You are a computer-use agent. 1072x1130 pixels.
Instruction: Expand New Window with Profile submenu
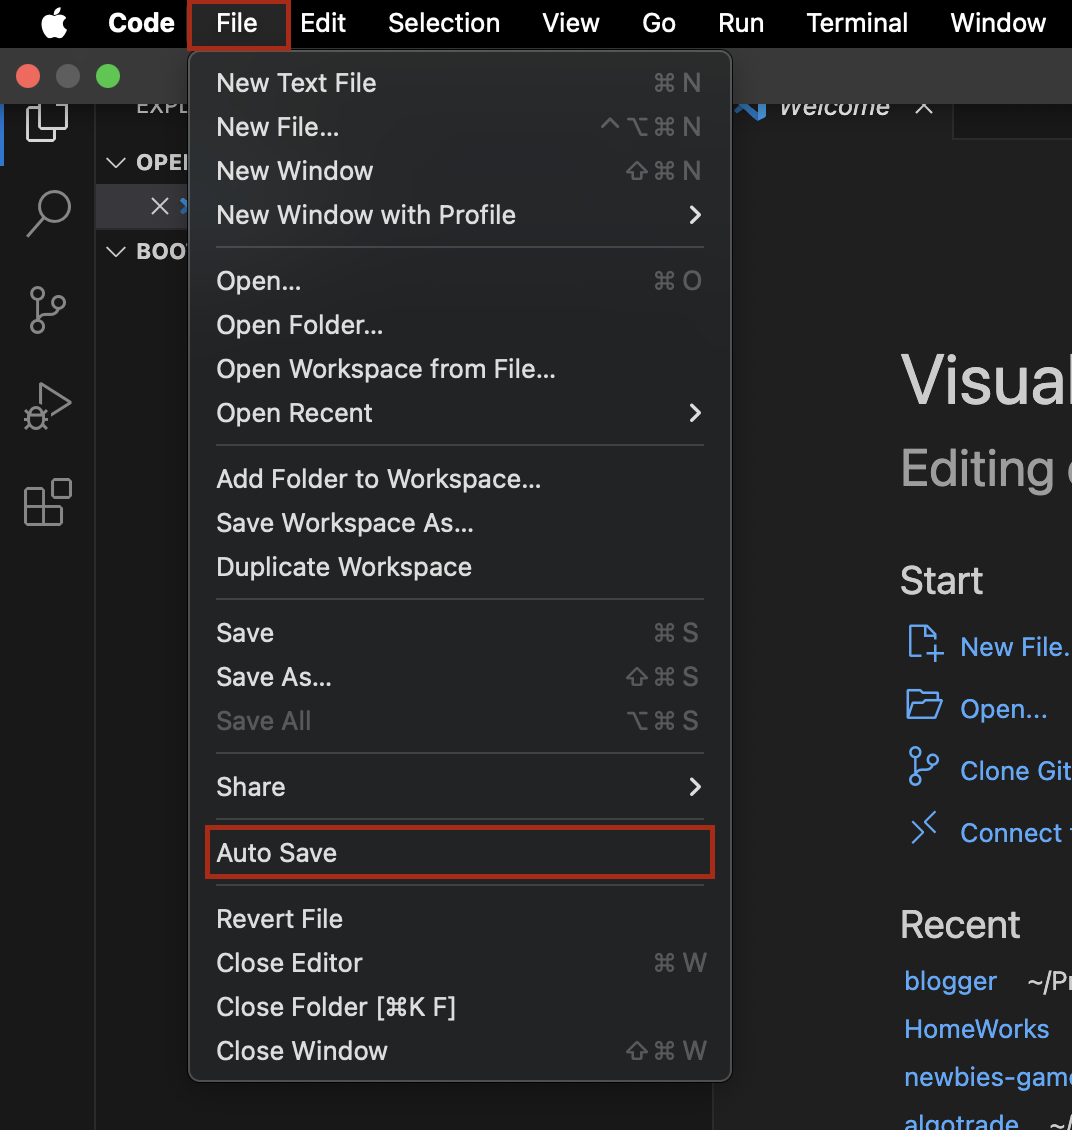tap(460, 215)
